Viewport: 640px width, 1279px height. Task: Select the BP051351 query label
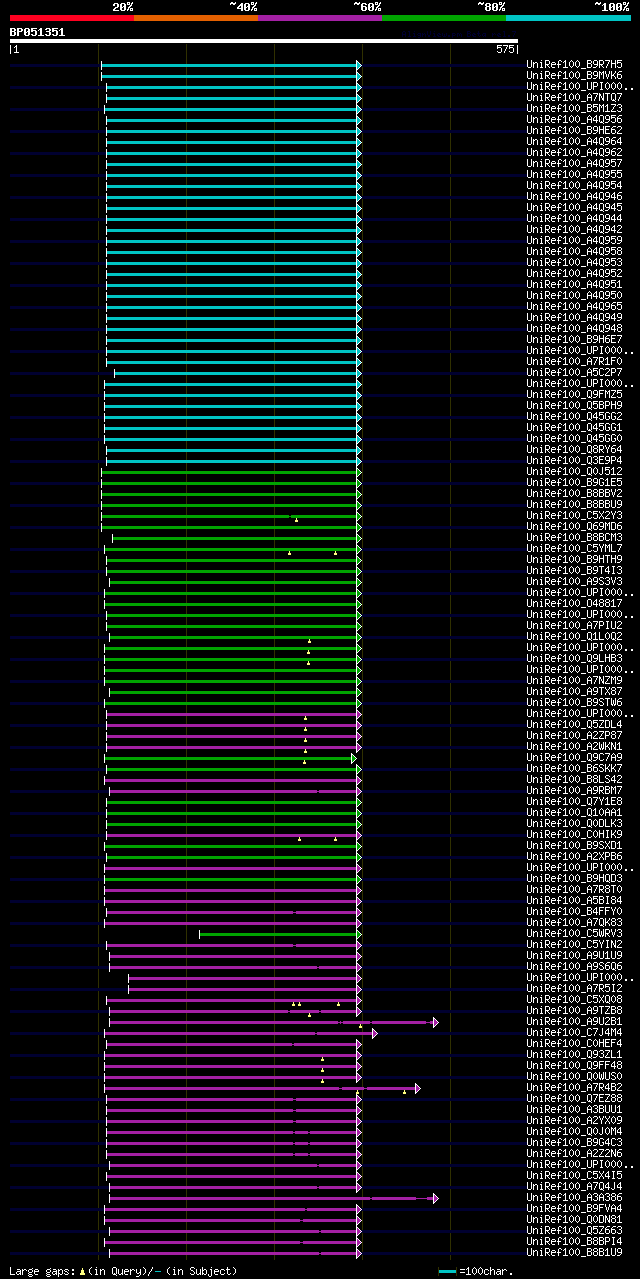(x=37, y=32)
